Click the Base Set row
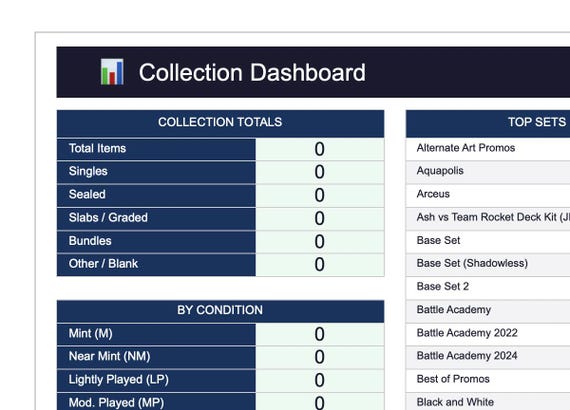Image resolution: width=570 pixels, height=410 pixels. 488,241
